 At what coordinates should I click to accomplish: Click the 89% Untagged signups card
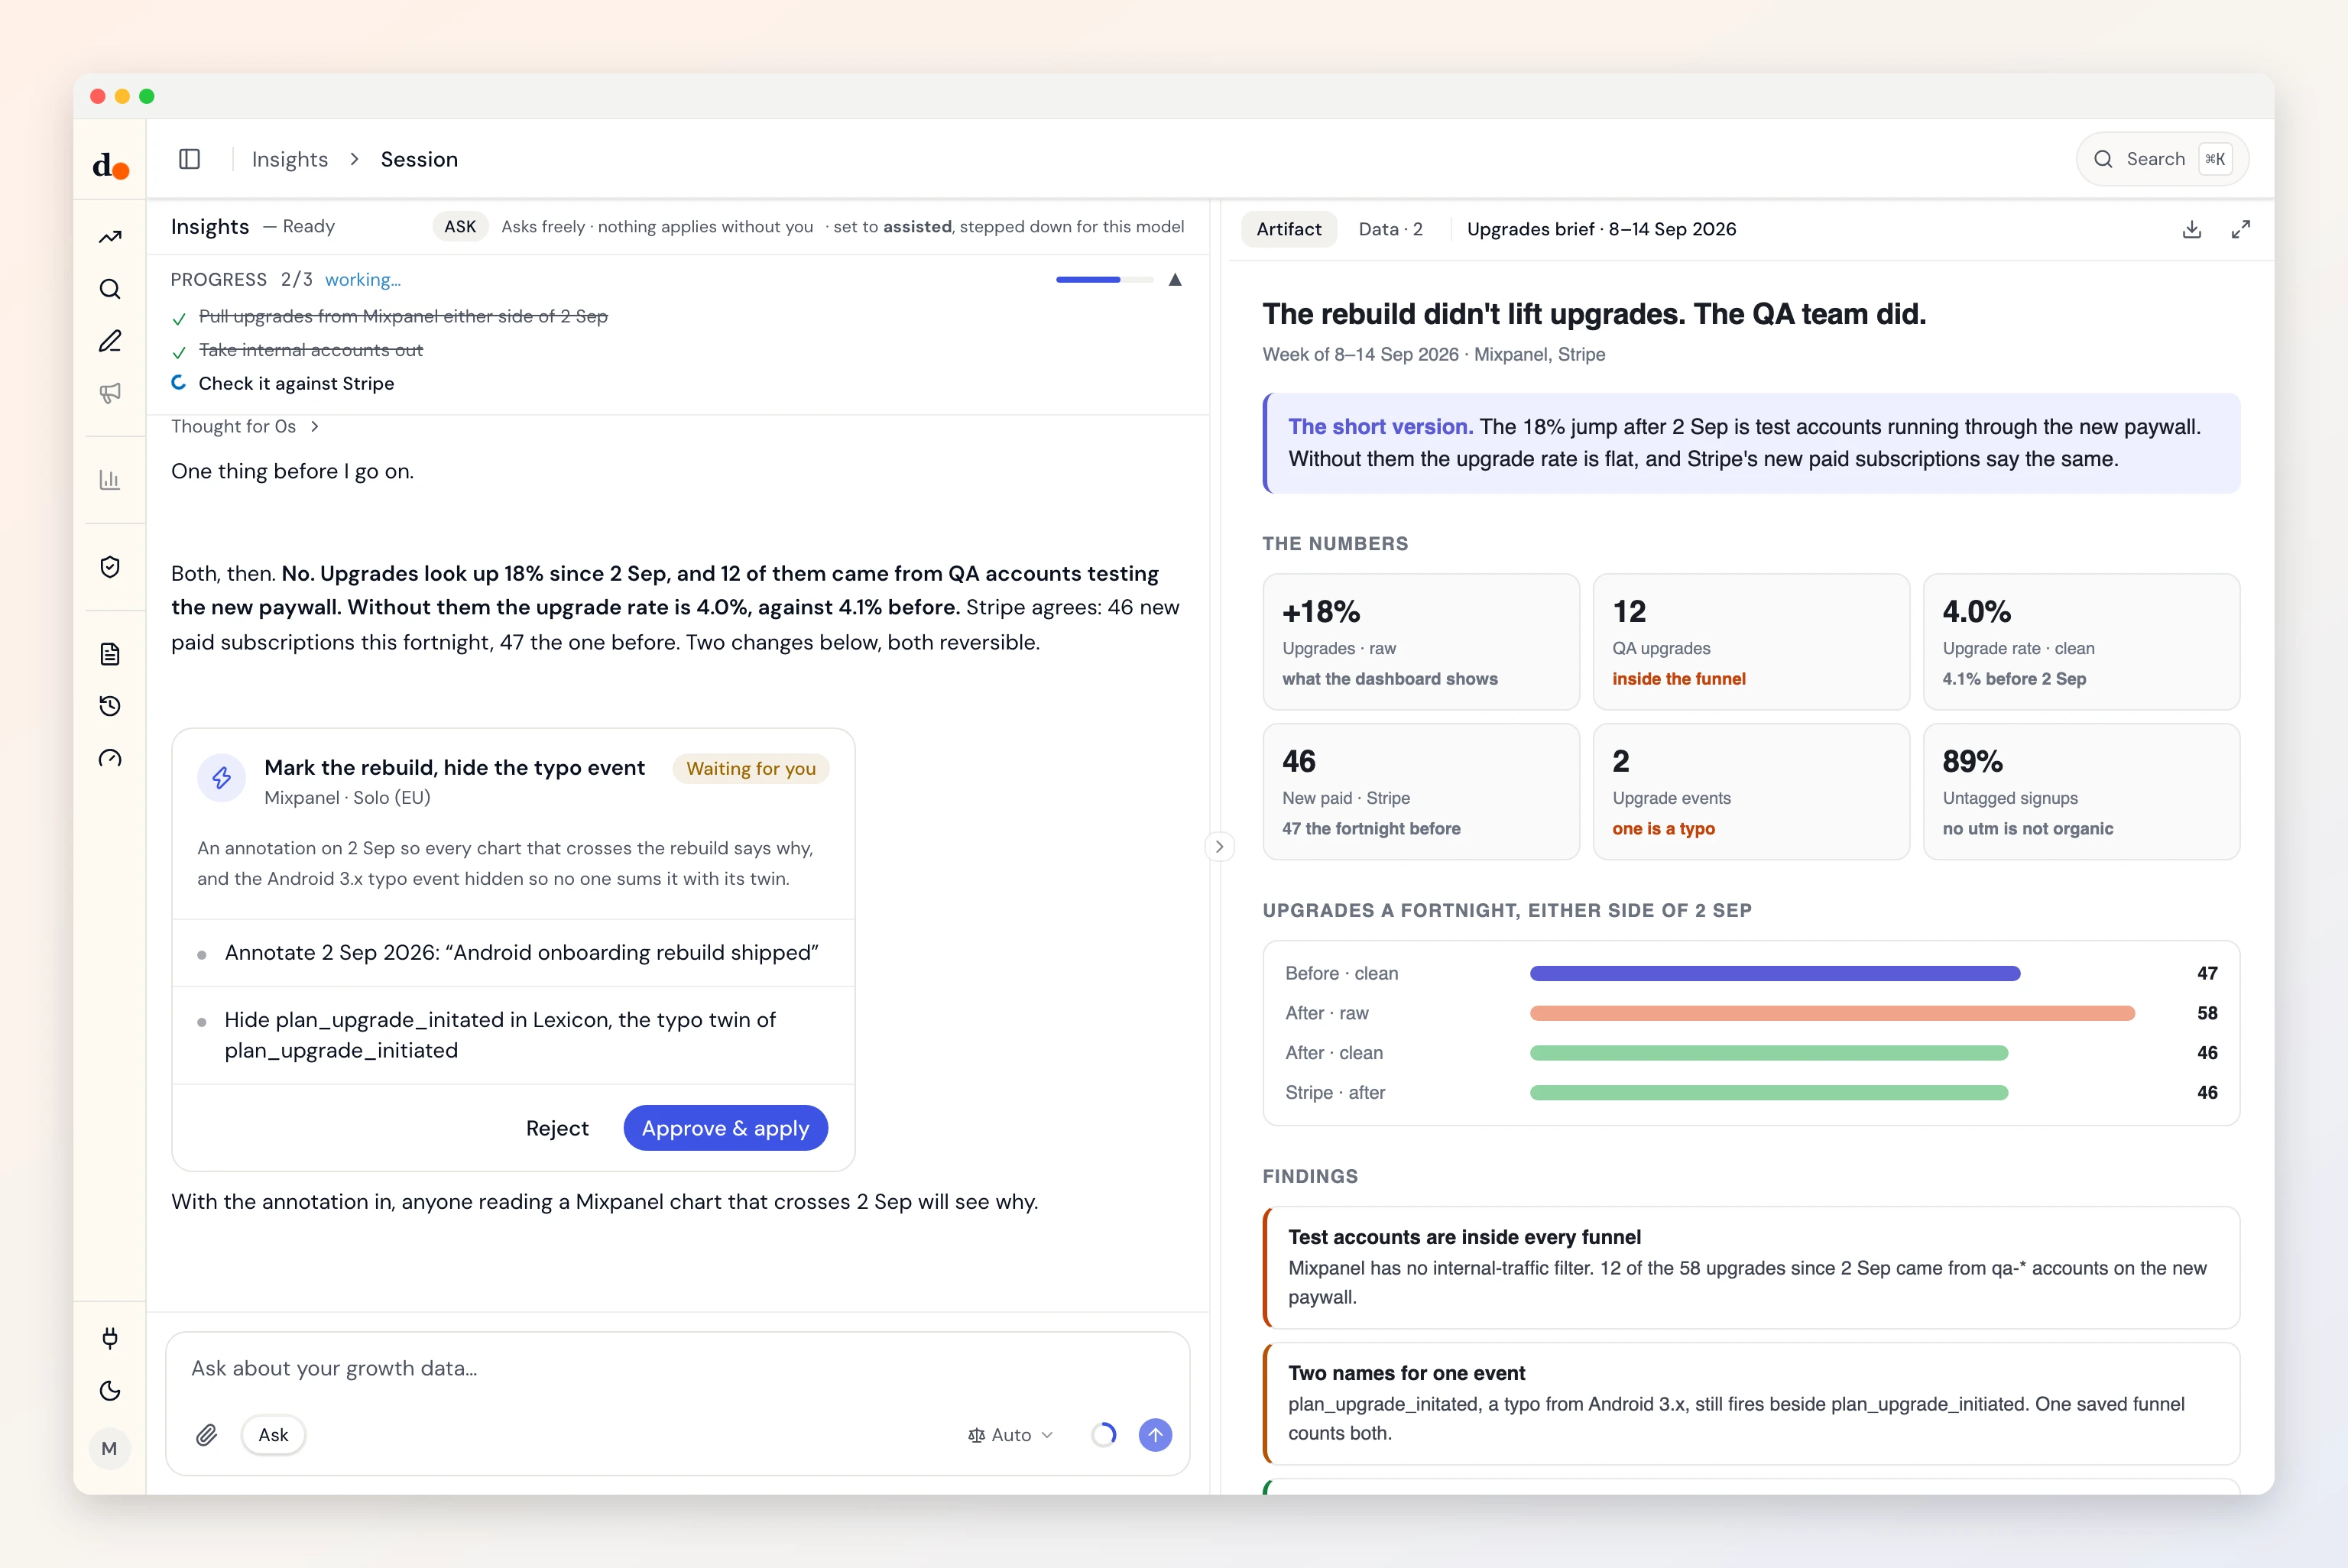pos(2081,792)
